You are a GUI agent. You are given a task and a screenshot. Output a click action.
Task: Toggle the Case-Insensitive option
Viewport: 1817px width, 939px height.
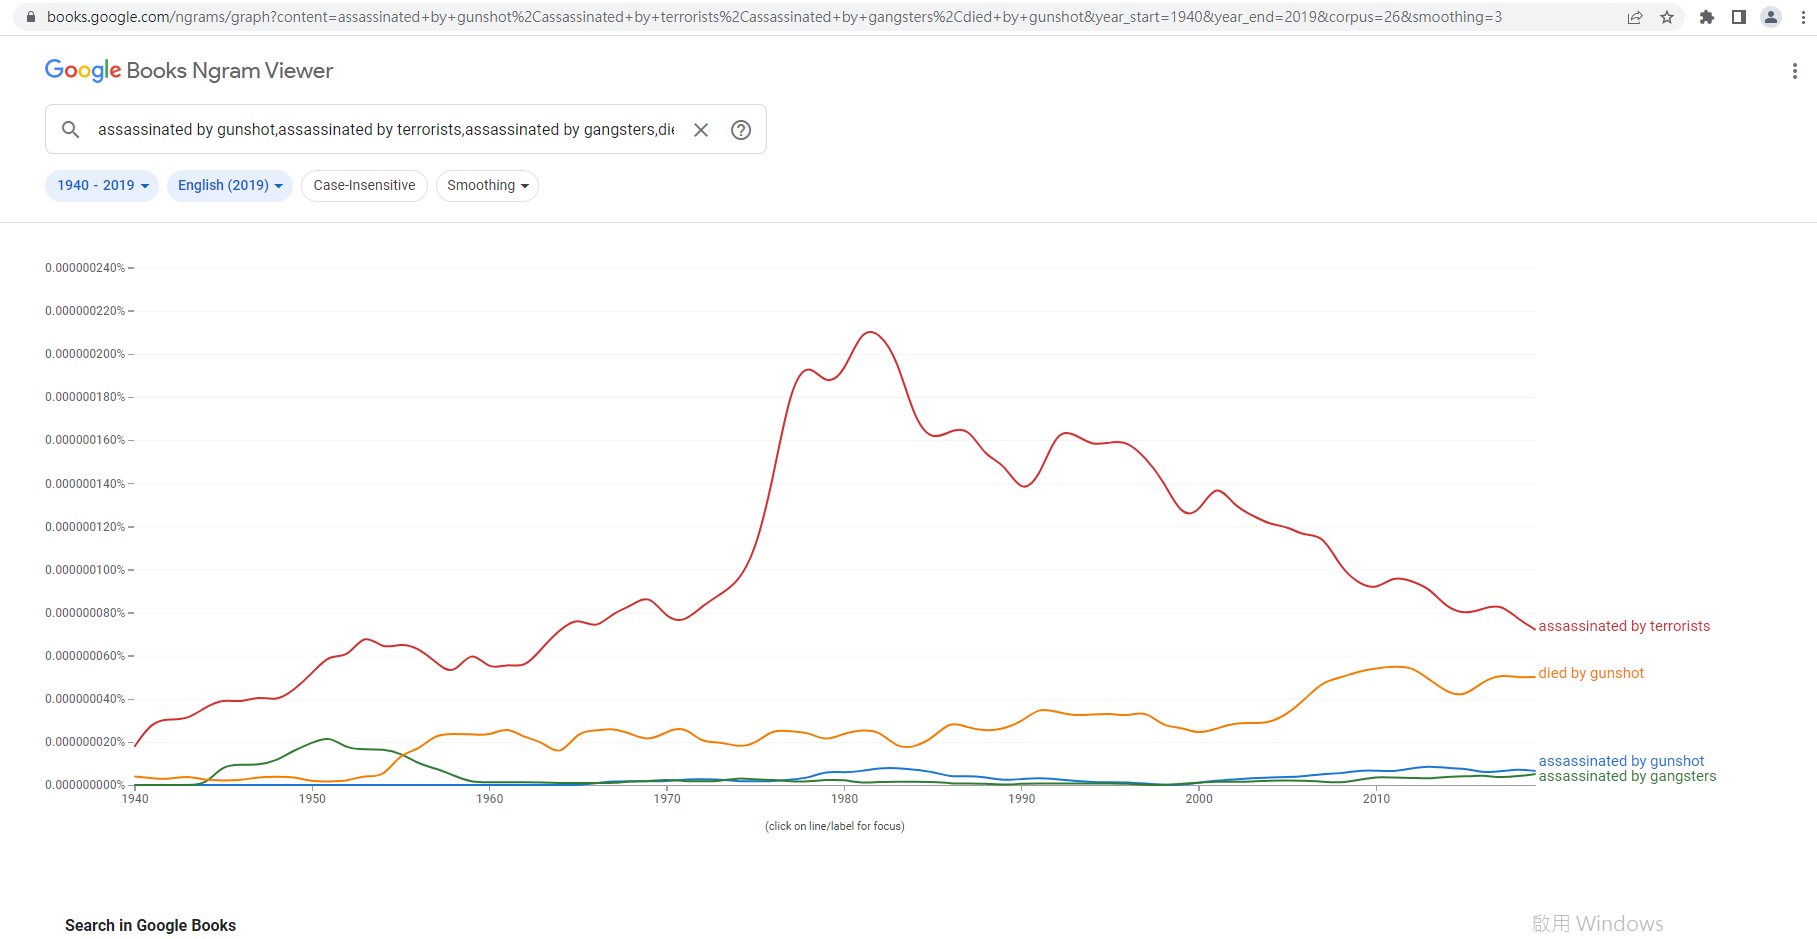click(x=364, y=186)
